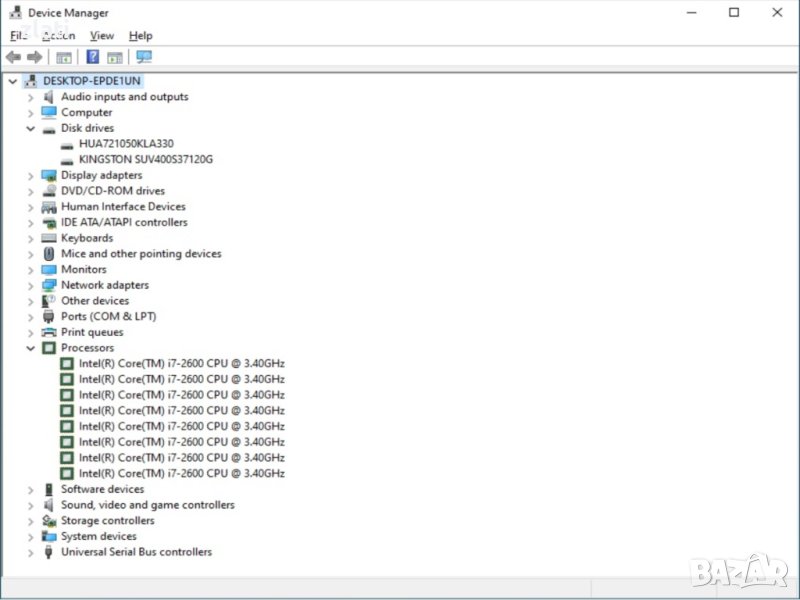Click the Back arrow toolbar icon
800x600 pixels.
tap(13, 57)
